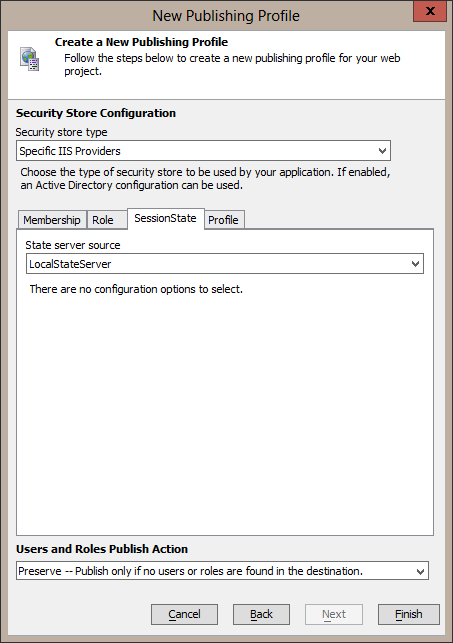This screenshot has width=453, height=643.
Task: Open the Profile tab
Action: (x=223, y=220)
